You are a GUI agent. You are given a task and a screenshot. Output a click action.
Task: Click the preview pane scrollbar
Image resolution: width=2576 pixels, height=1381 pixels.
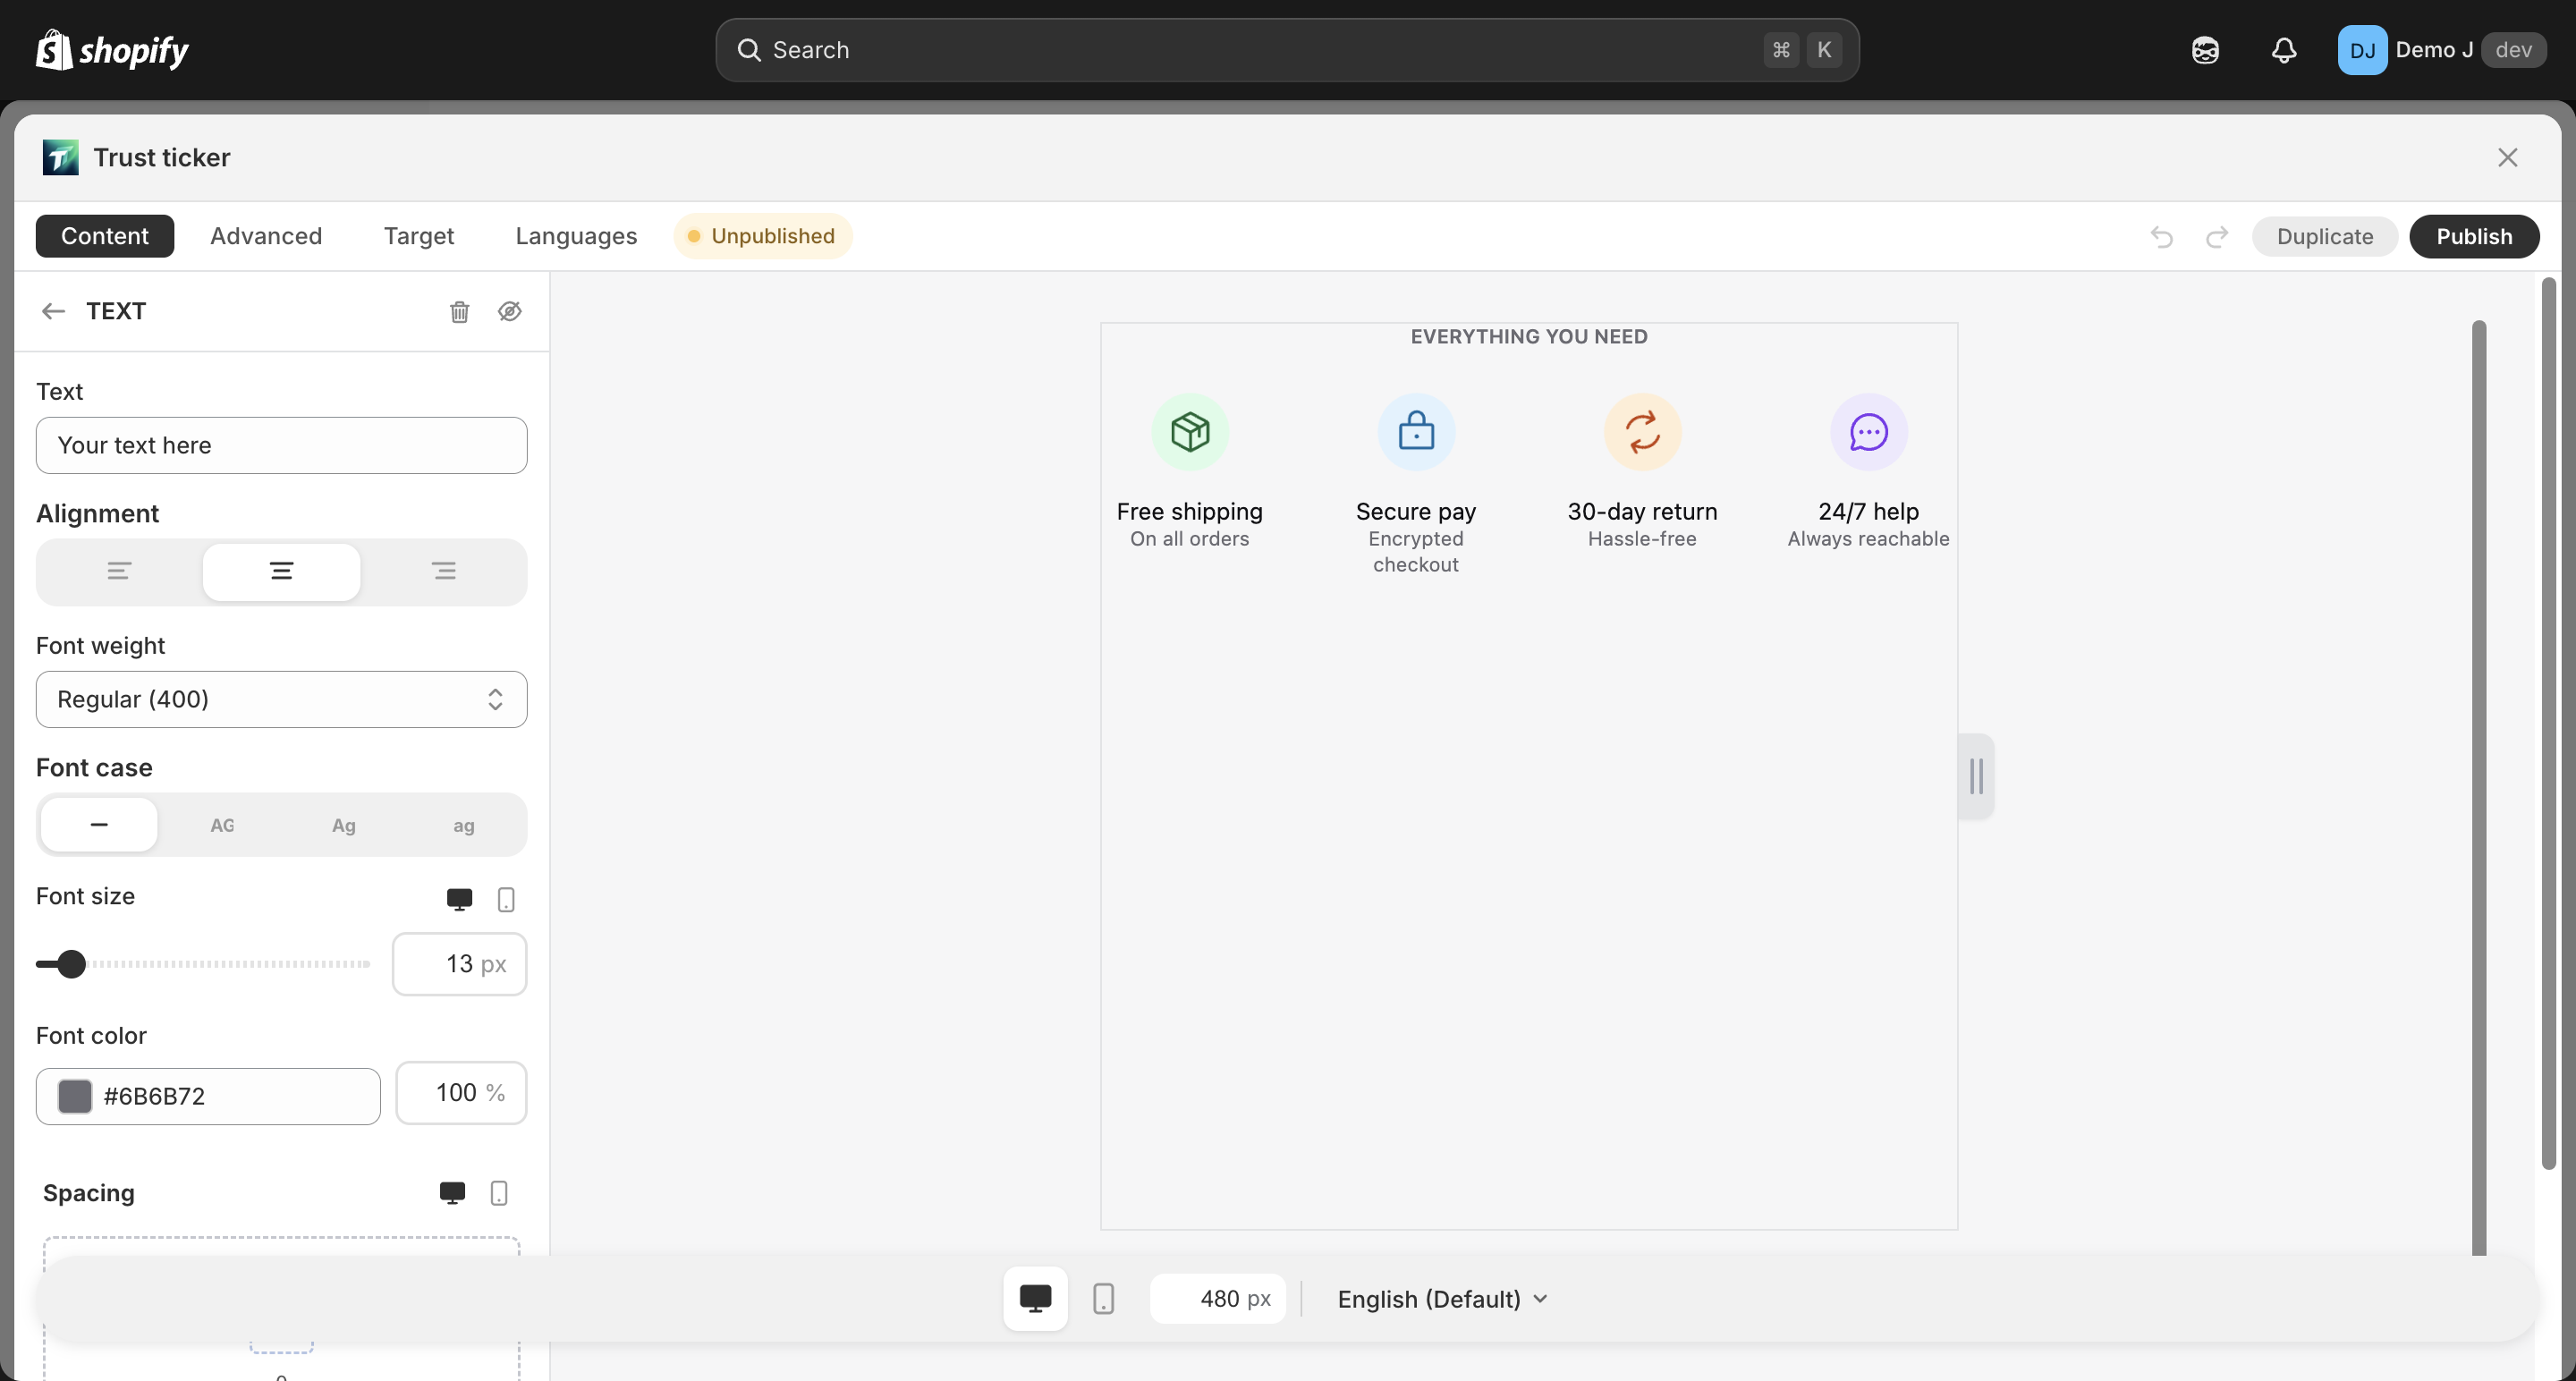click(x=2478, y=787)
